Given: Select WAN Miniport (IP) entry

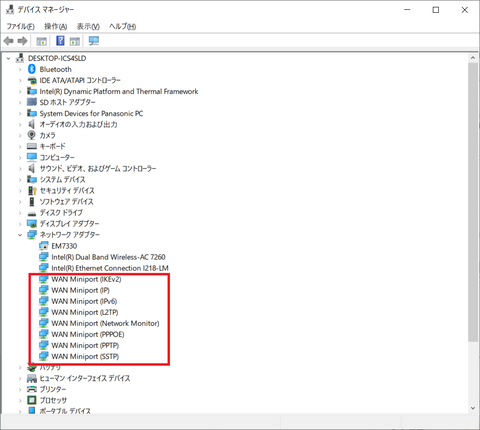Looking at the screenshot, I should (x=80, y=290).
